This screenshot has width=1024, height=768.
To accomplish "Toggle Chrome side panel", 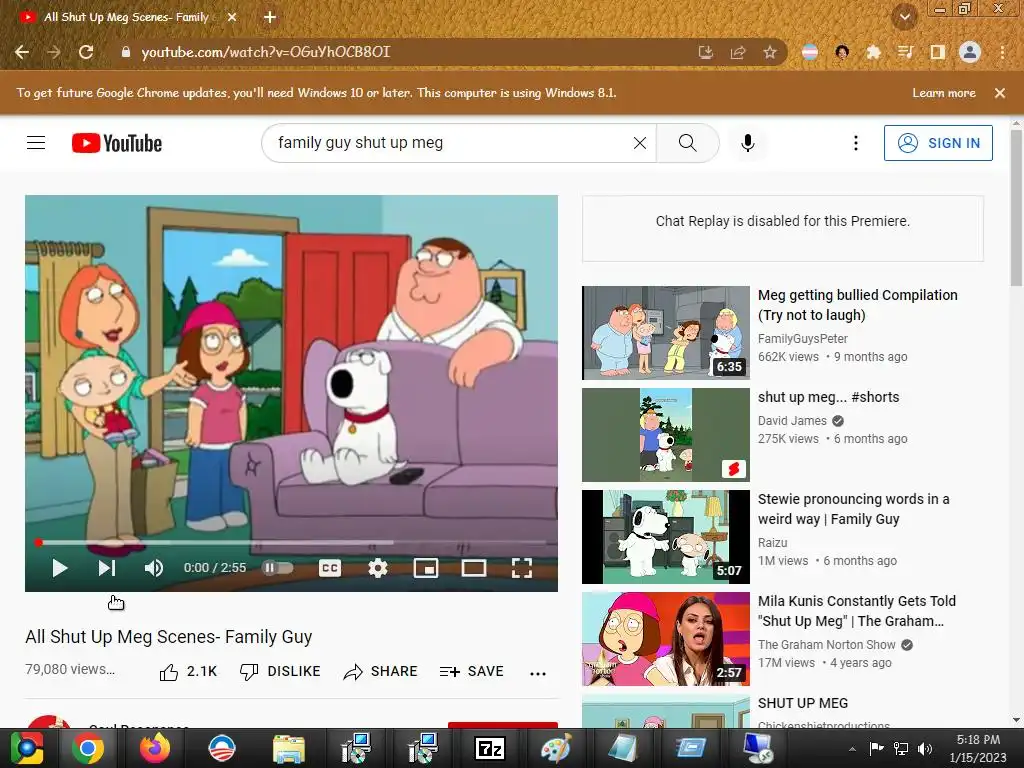I will point(938,52).
